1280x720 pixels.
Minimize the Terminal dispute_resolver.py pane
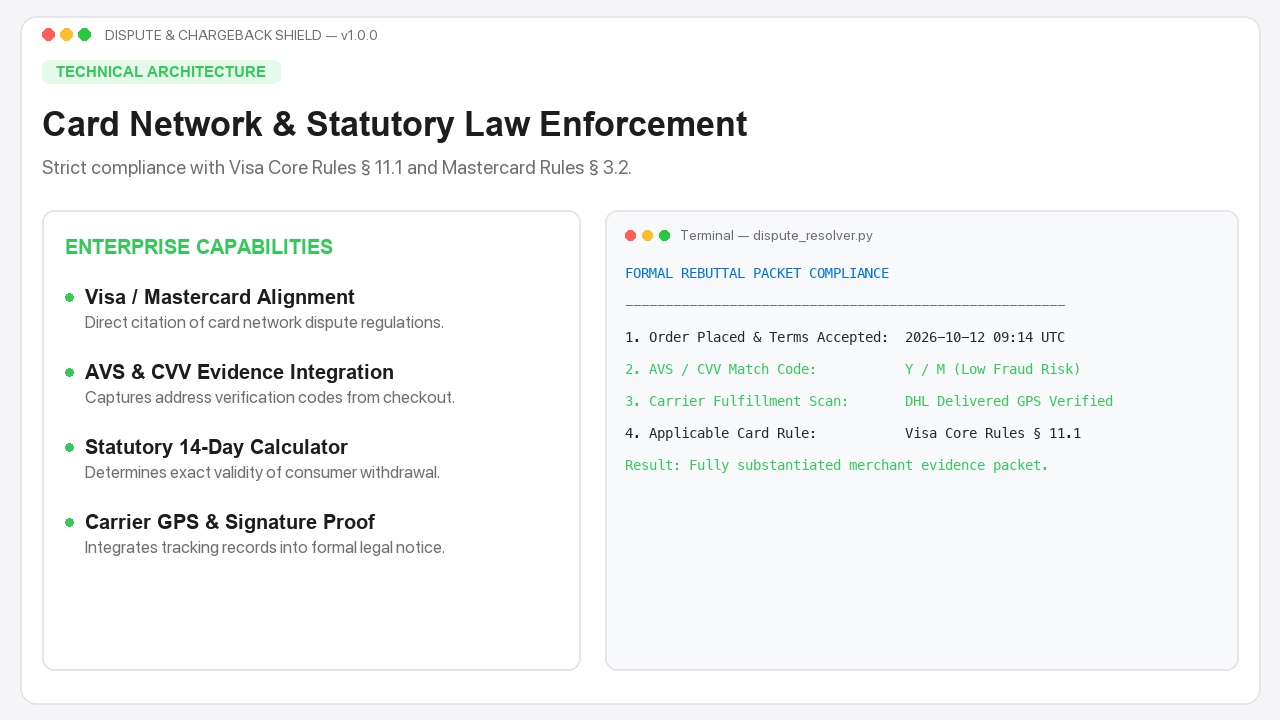click(647, 236)
